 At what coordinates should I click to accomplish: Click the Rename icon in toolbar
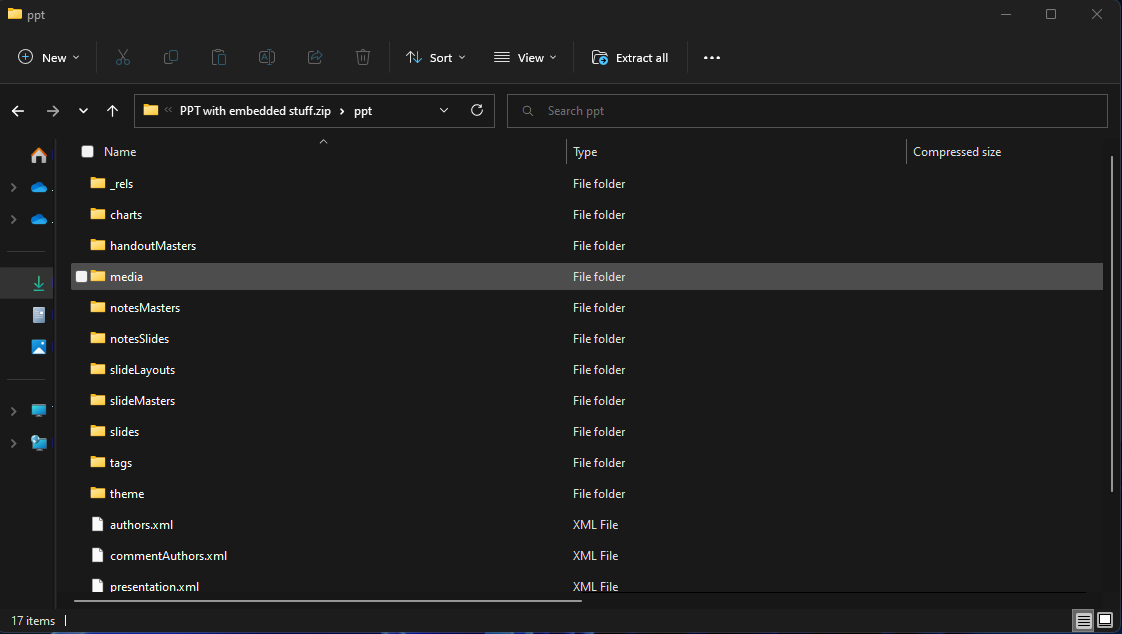(x=267, y=57)
